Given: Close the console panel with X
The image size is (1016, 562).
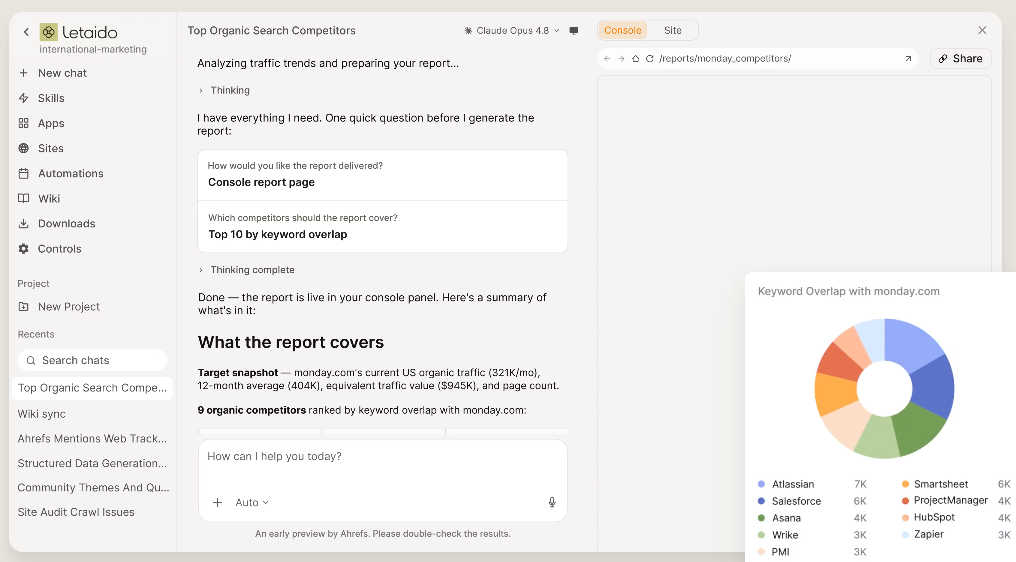Looking at the screenshot, I should [x=982, y=30].
